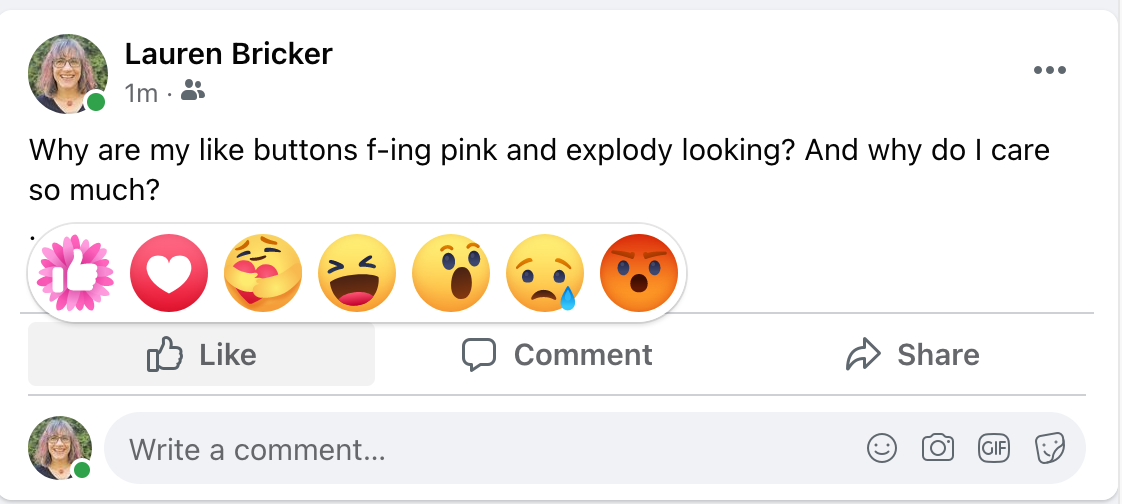This screenshot has height=504, width=1122.
Task: Attach a photo using the camera icon
Action: [x=938, y=449]
